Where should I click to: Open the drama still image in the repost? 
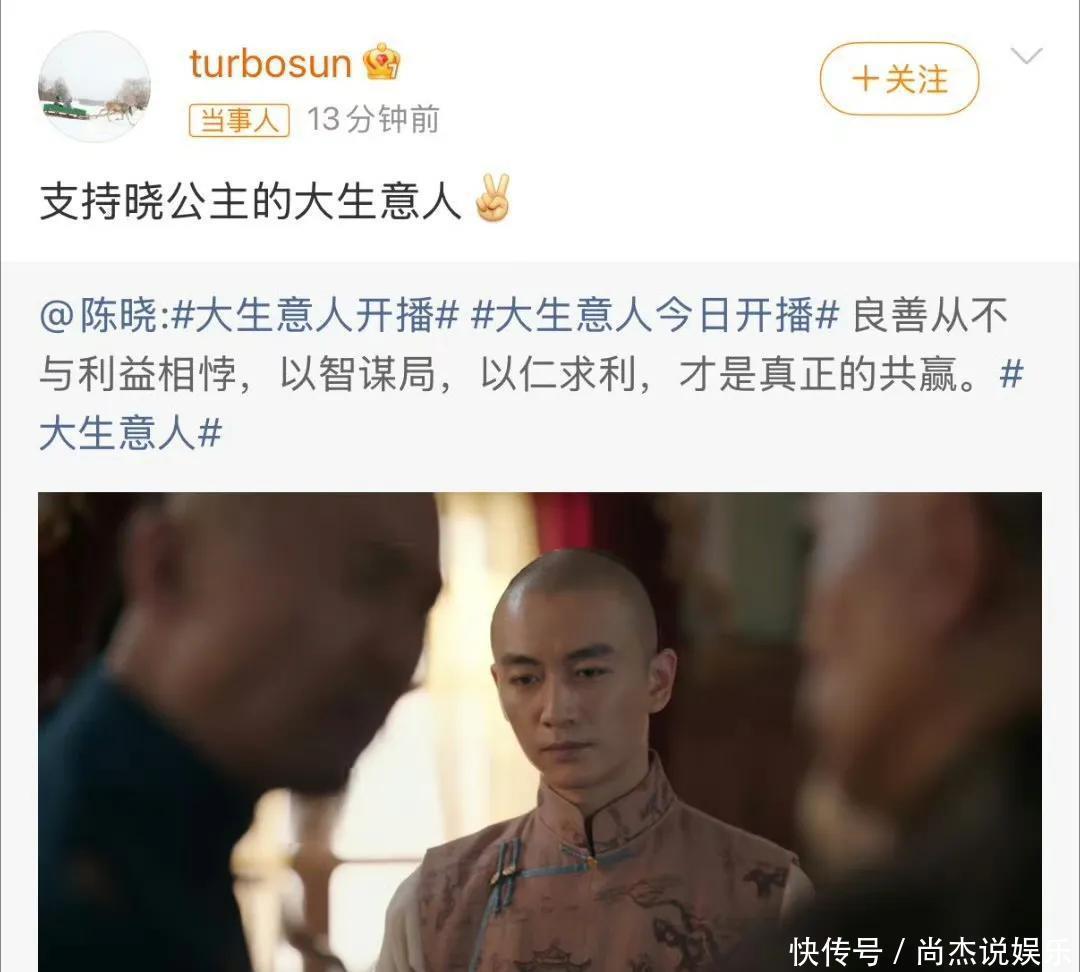point(540,732)
